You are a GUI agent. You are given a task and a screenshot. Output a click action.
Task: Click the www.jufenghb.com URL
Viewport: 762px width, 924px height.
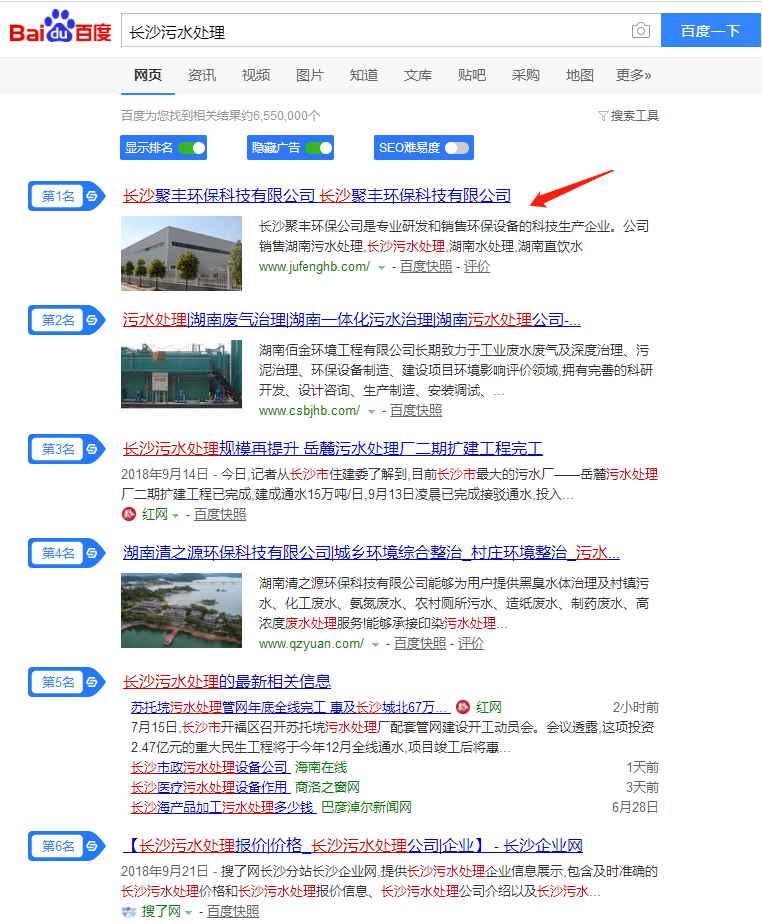point(315,266)
